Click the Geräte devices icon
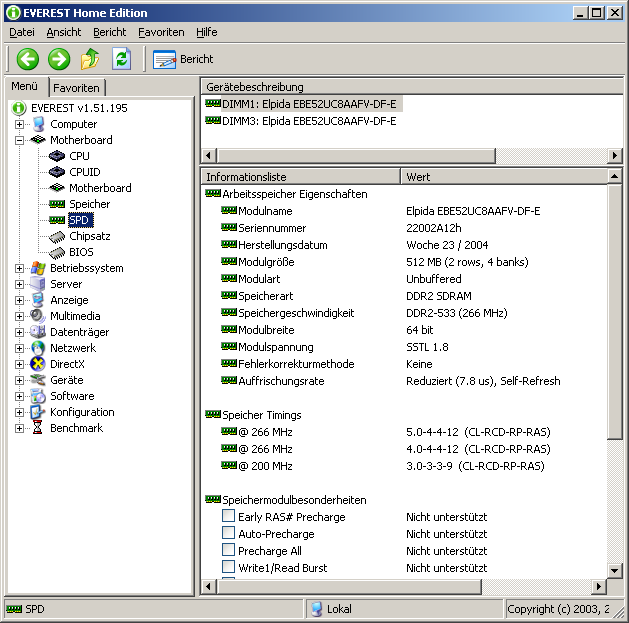Viewport: 629px width, 623px height. point(38,379)
